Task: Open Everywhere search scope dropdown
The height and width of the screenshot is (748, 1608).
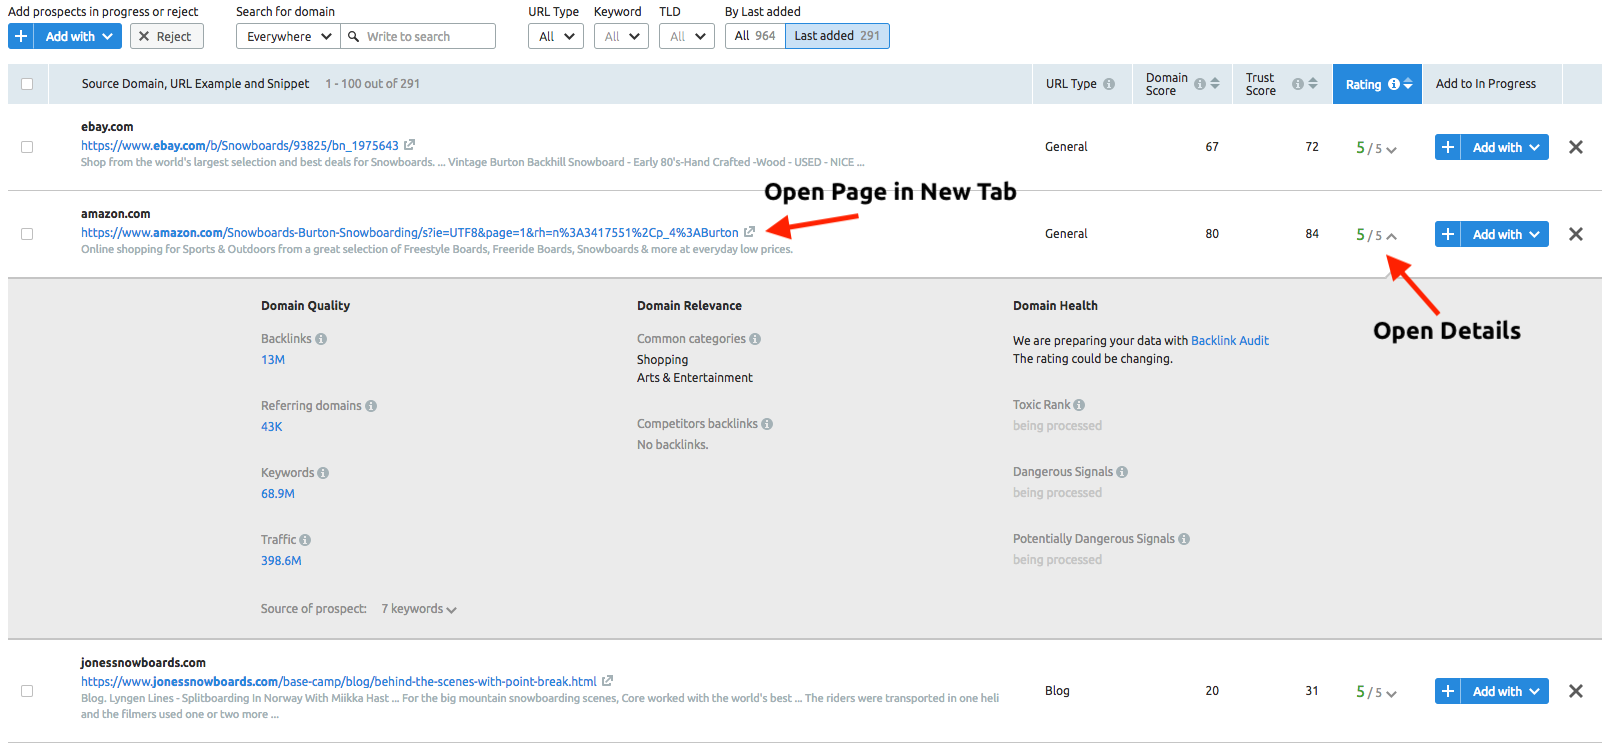Action: (x=288, y=36)
